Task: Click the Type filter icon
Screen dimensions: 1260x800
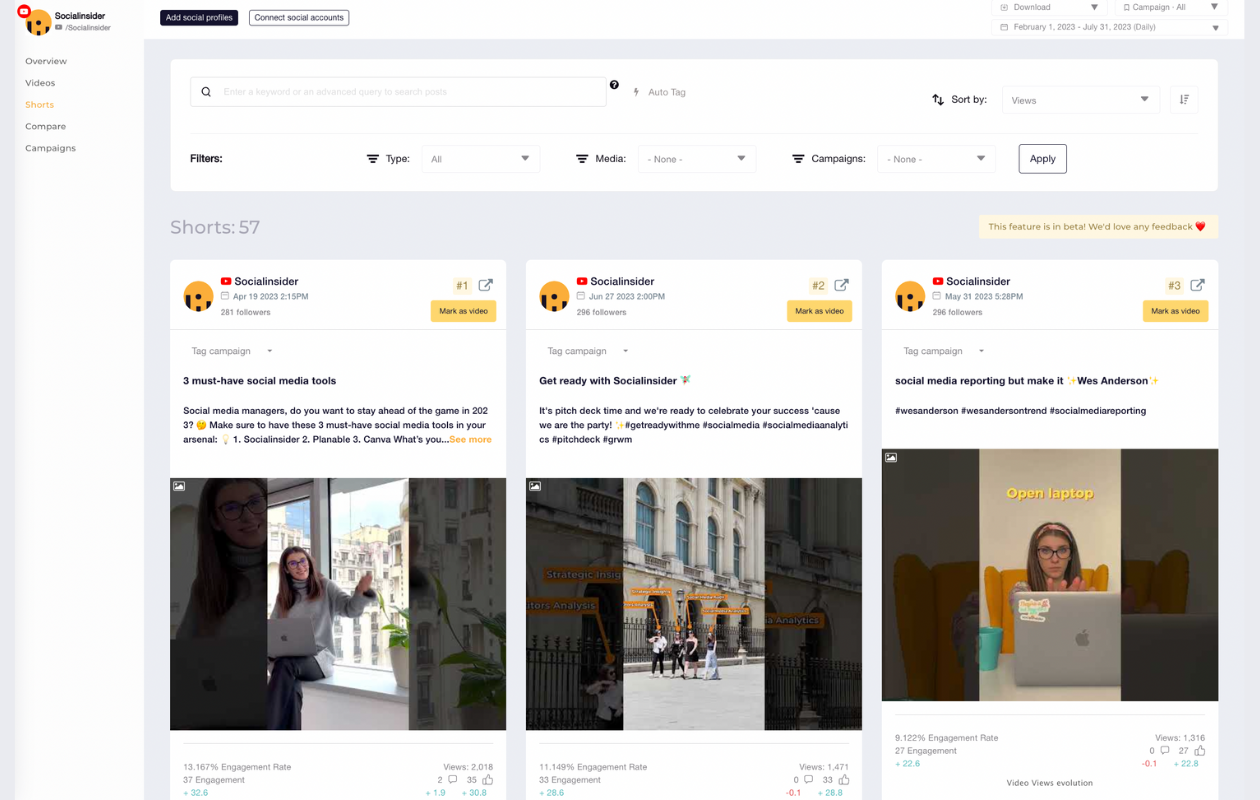Action: (x=373, y=159)
